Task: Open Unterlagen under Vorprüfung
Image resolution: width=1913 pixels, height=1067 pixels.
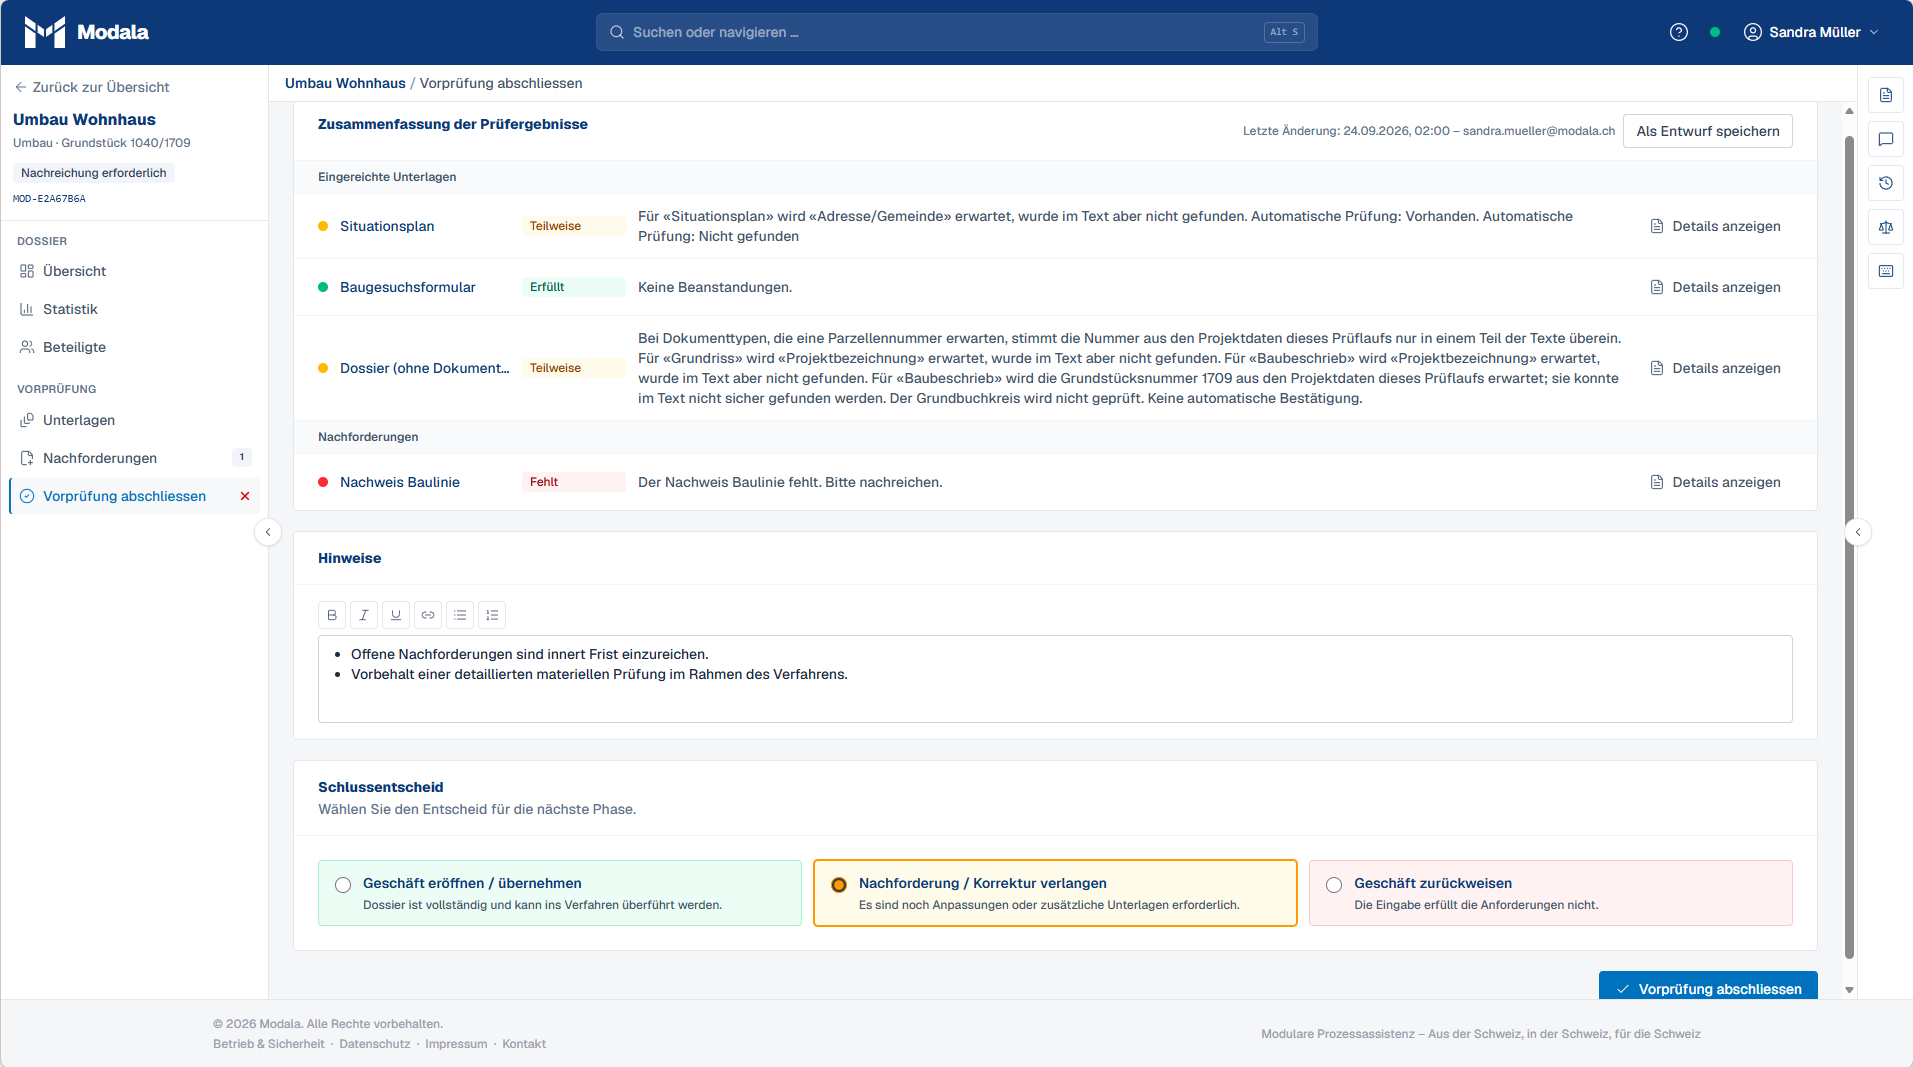Action: pyautogui.click(x=134, y=420)
